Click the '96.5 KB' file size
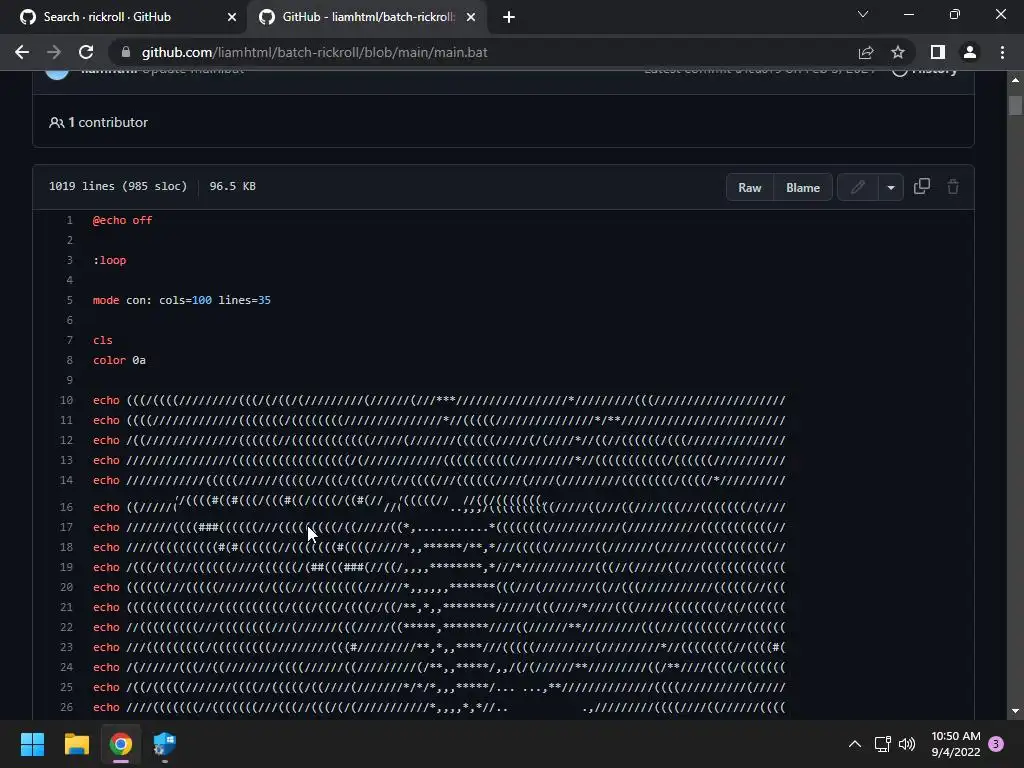The width and height of the screenshot is (1024, 768). pyautogui.click(x=232, y=186)
